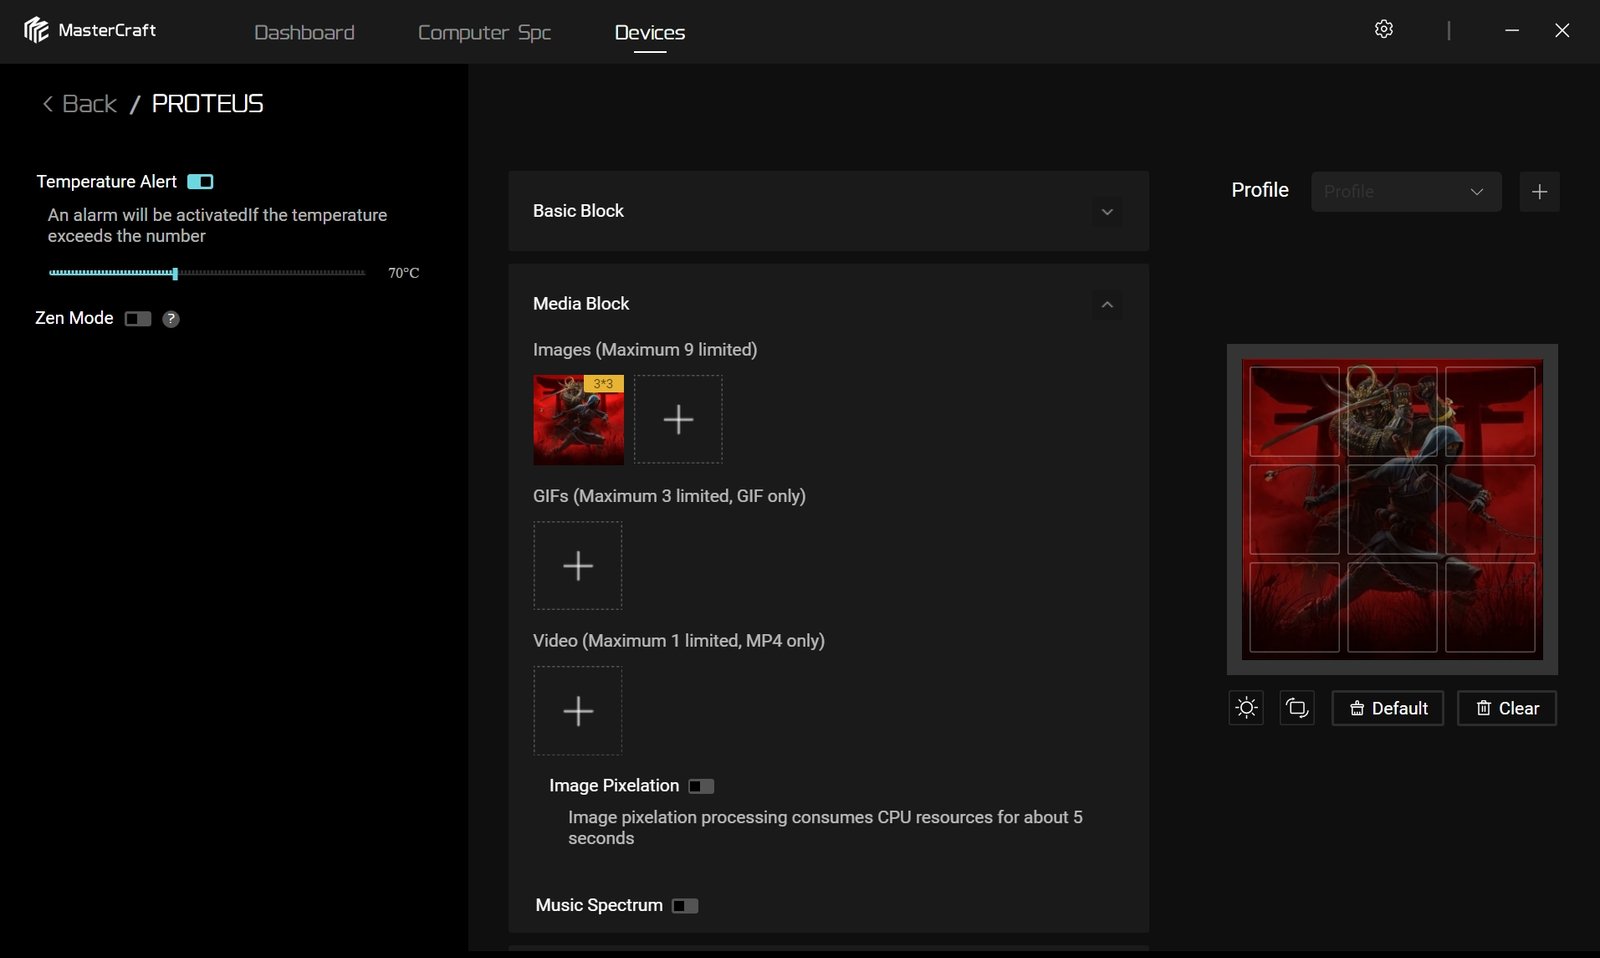Add a new profile with plus button
The width and height of the screenshot is (1600, 958).
pyautogui.click(x=1539, y=192)
